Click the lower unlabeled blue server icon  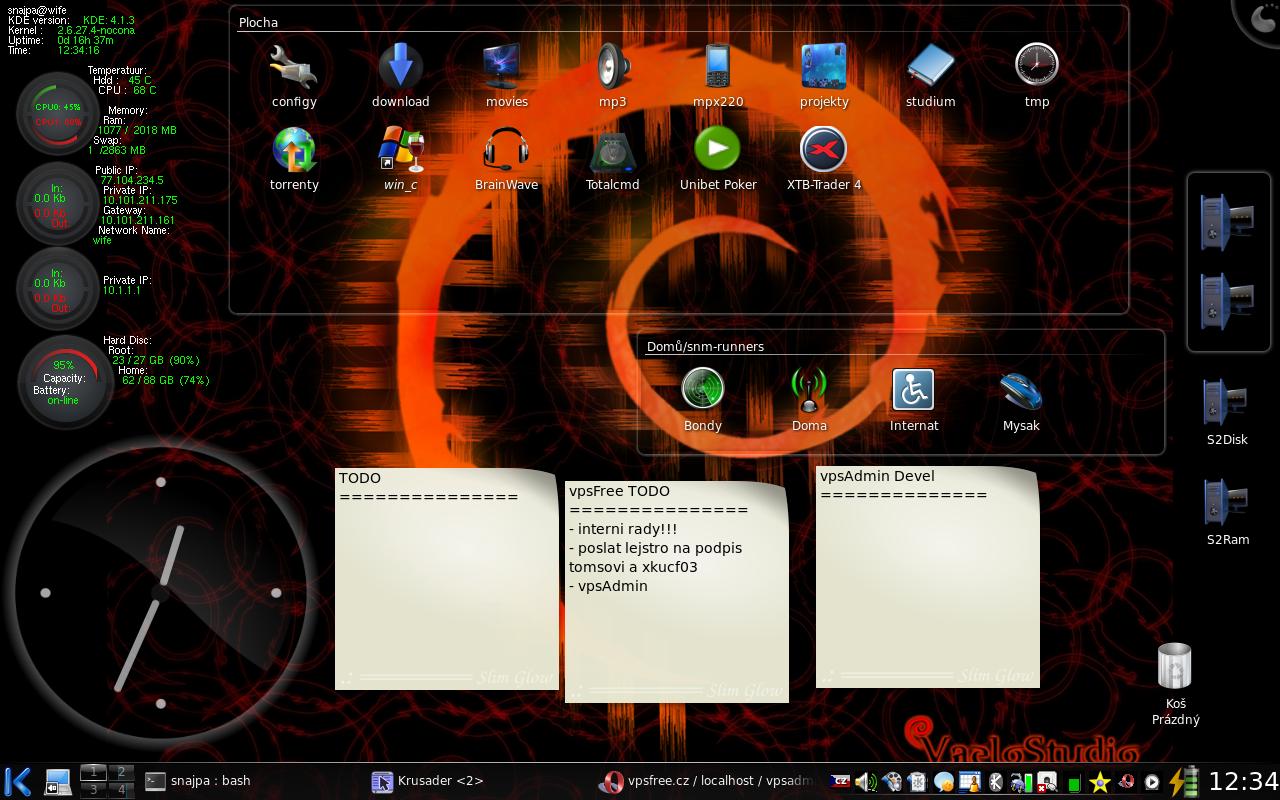click(x=1227, y=301)
